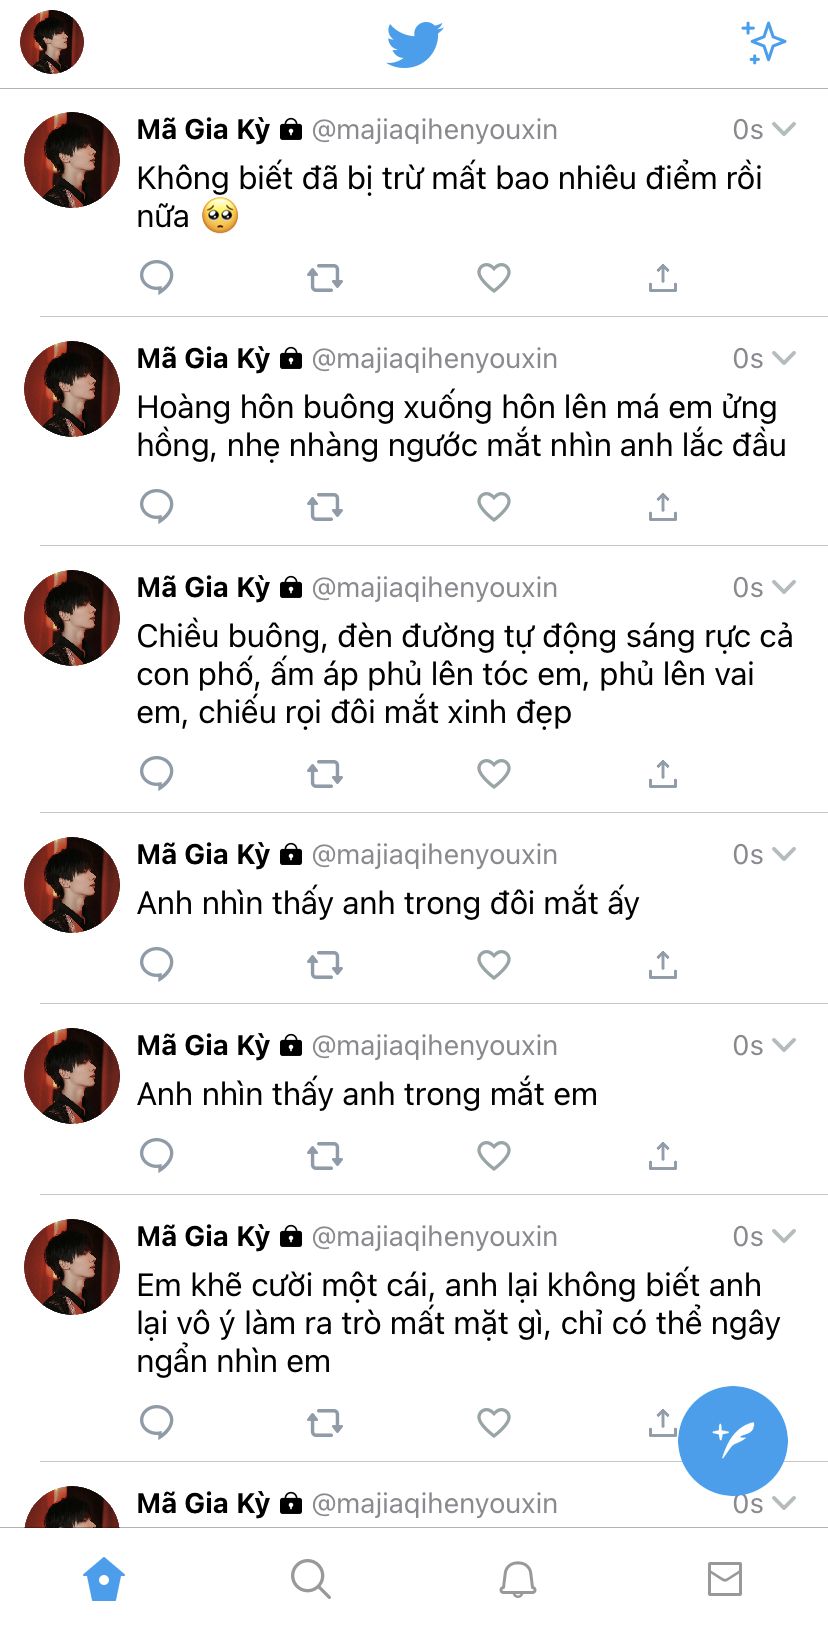Open the profile avatar in the header

pos(52,42)
